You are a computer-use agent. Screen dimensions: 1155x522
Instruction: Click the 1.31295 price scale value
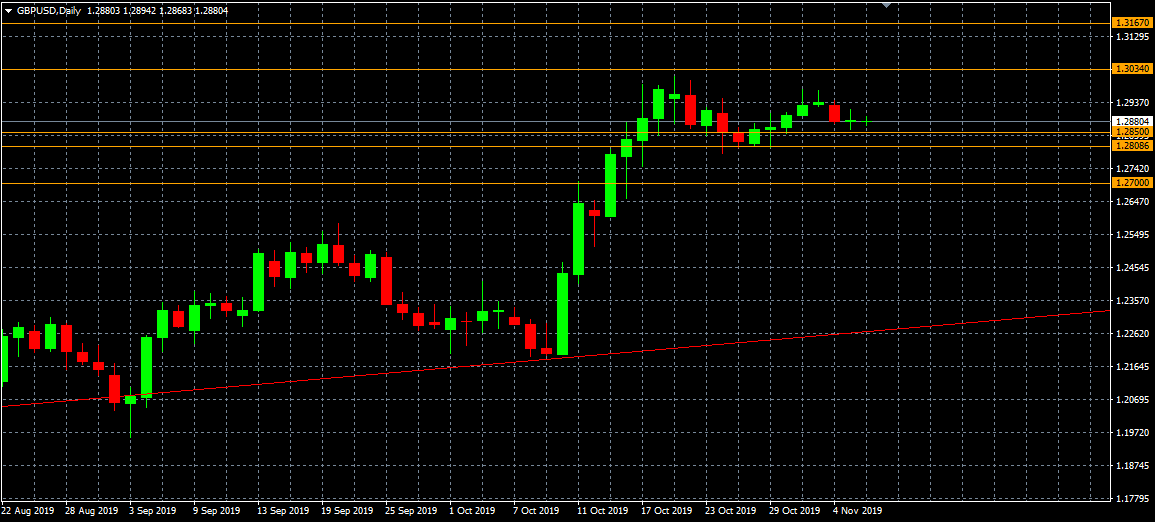(x=1133, y=37)
